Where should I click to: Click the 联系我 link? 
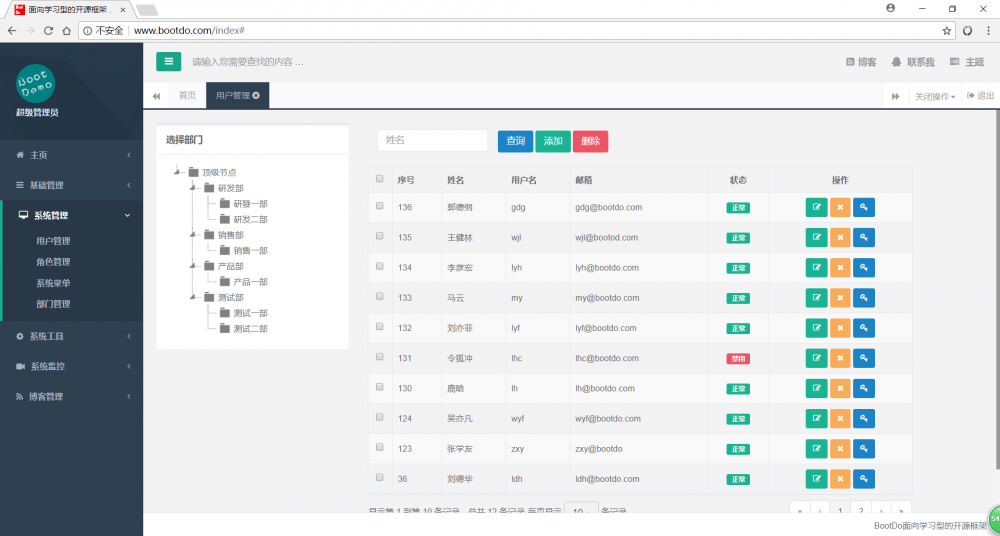pos(913,62)
